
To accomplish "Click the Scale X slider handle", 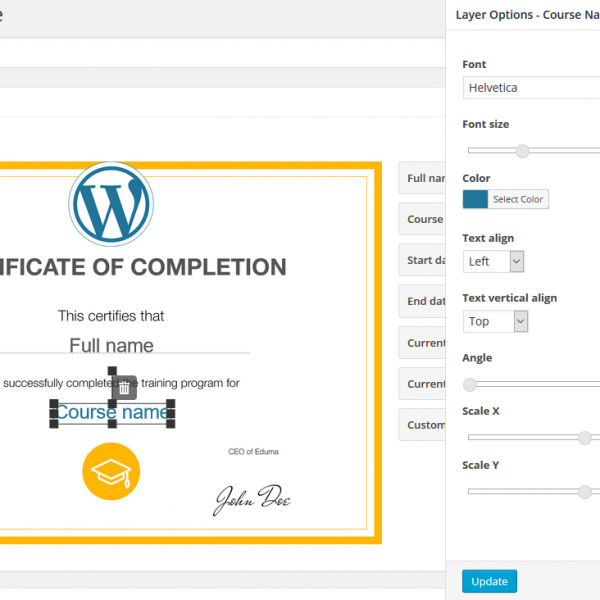I will click(584, 437).
